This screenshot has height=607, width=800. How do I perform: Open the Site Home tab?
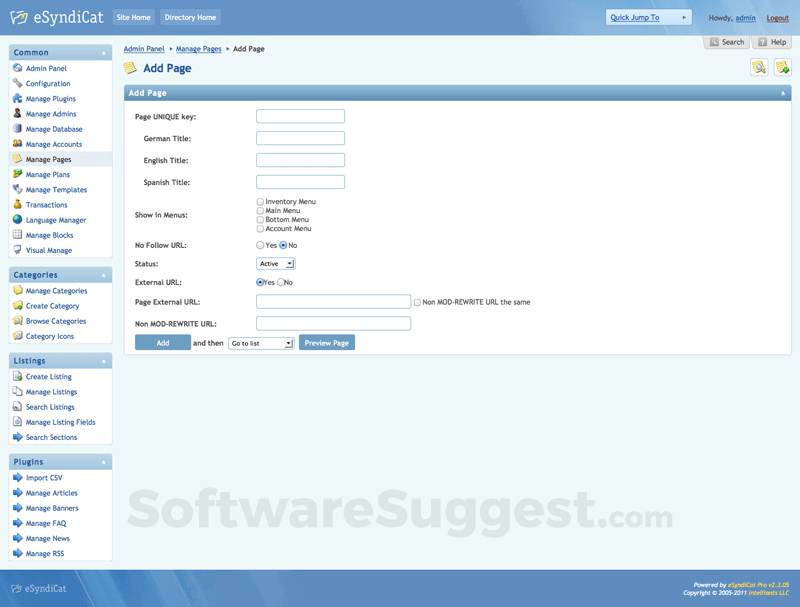pyautogui.click(x=134, y=17)
